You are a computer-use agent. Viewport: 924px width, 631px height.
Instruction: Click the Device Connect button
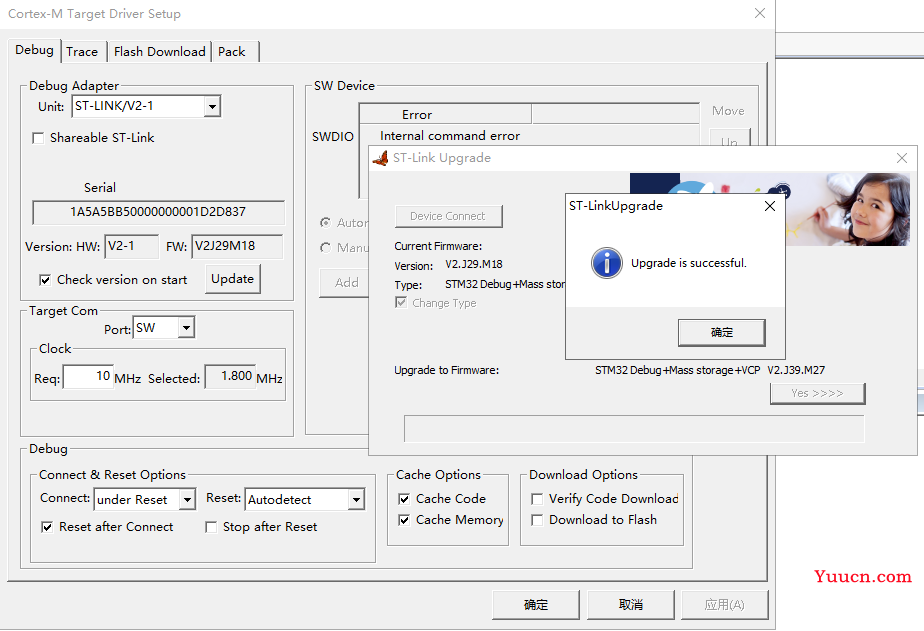448,216
